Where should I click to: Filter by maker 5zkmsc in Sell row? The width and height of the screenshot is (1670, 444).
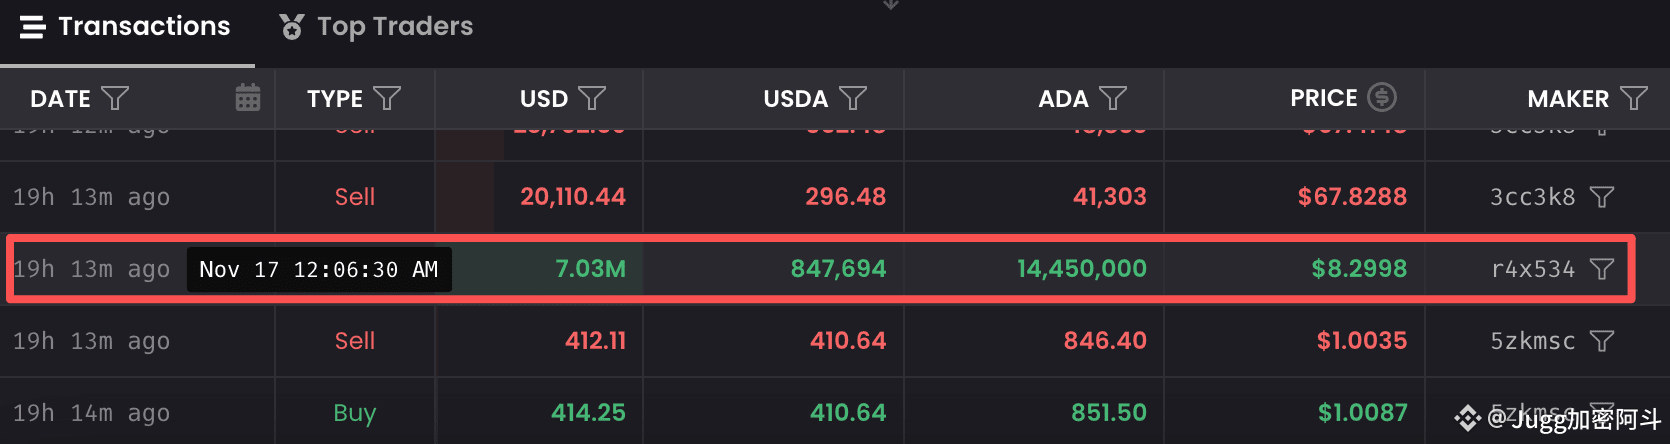1602,341
